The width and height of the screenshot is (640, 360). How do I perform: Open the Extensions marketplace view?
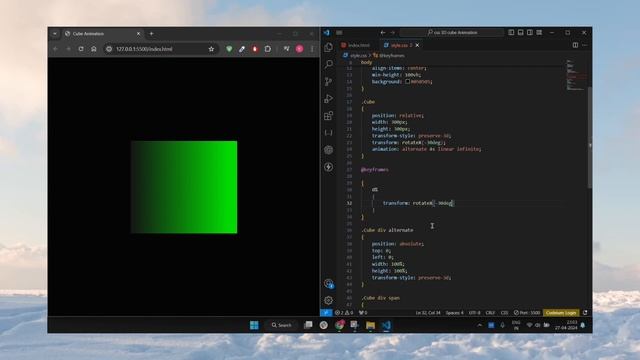[329, 116]
